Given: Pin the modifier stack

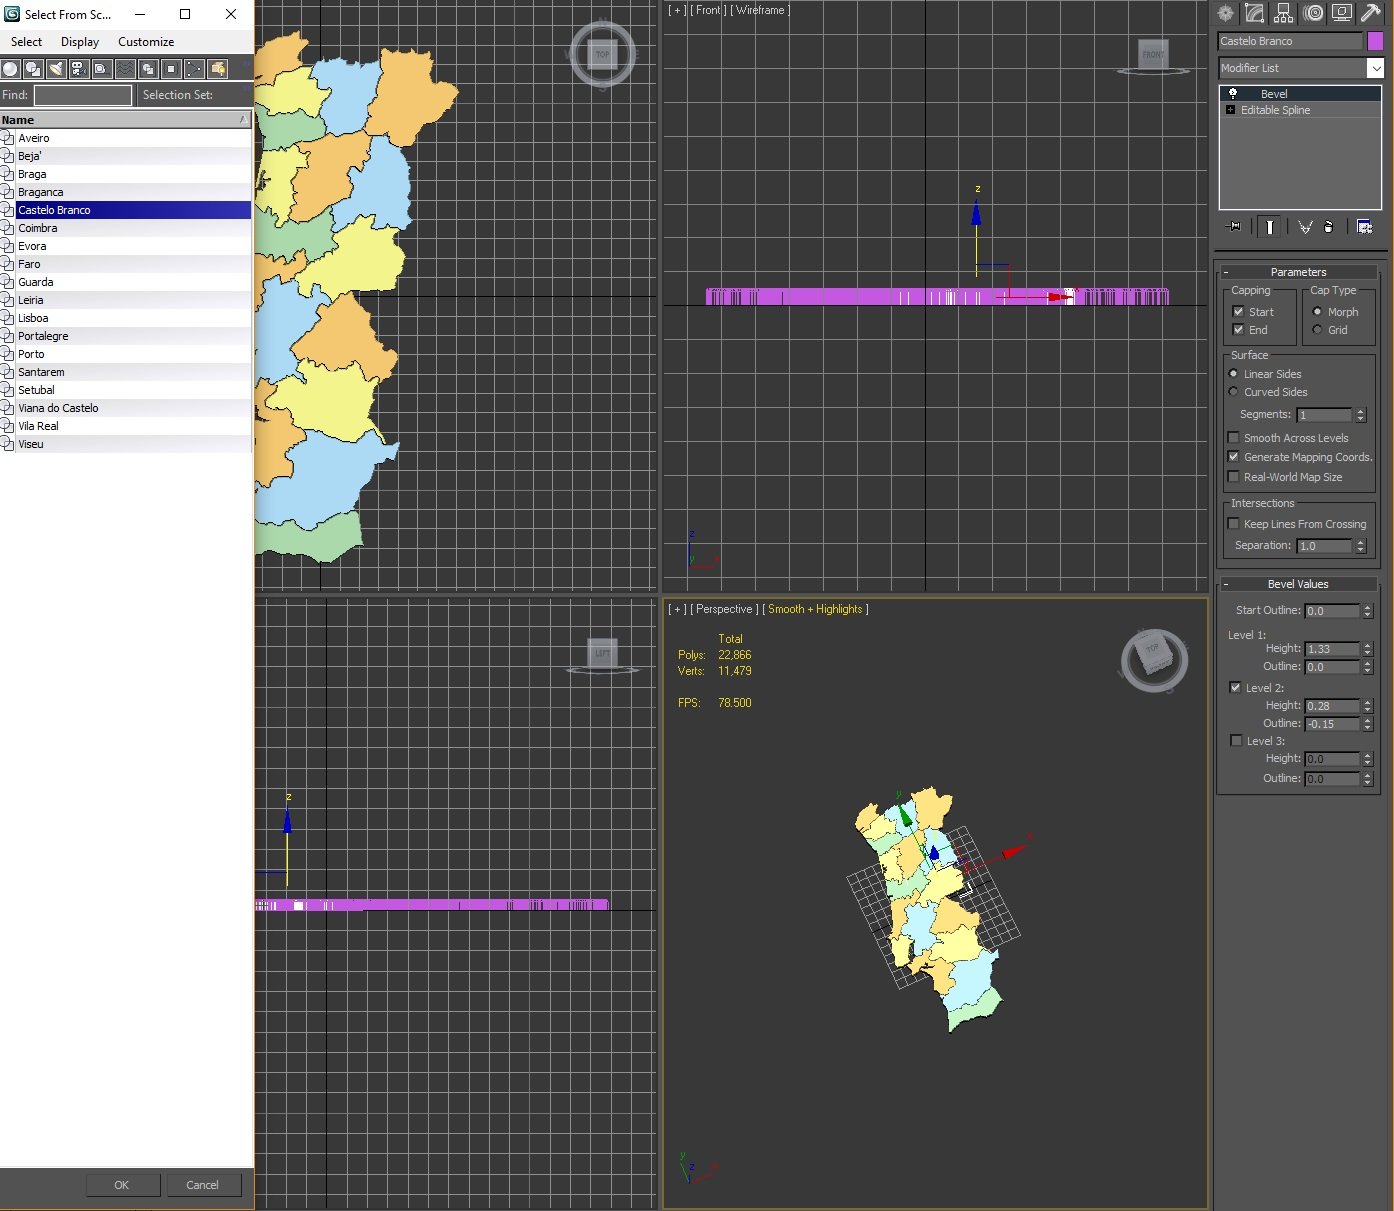Looking at the screenshot, I should (1233, 227).
